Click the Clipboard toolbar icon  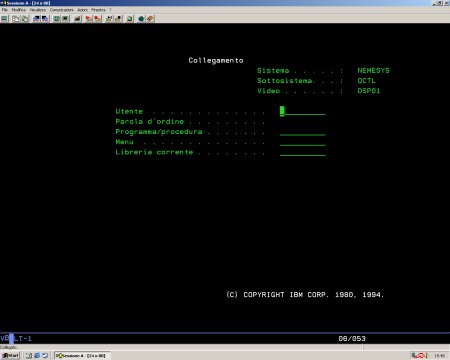(129, 19)
